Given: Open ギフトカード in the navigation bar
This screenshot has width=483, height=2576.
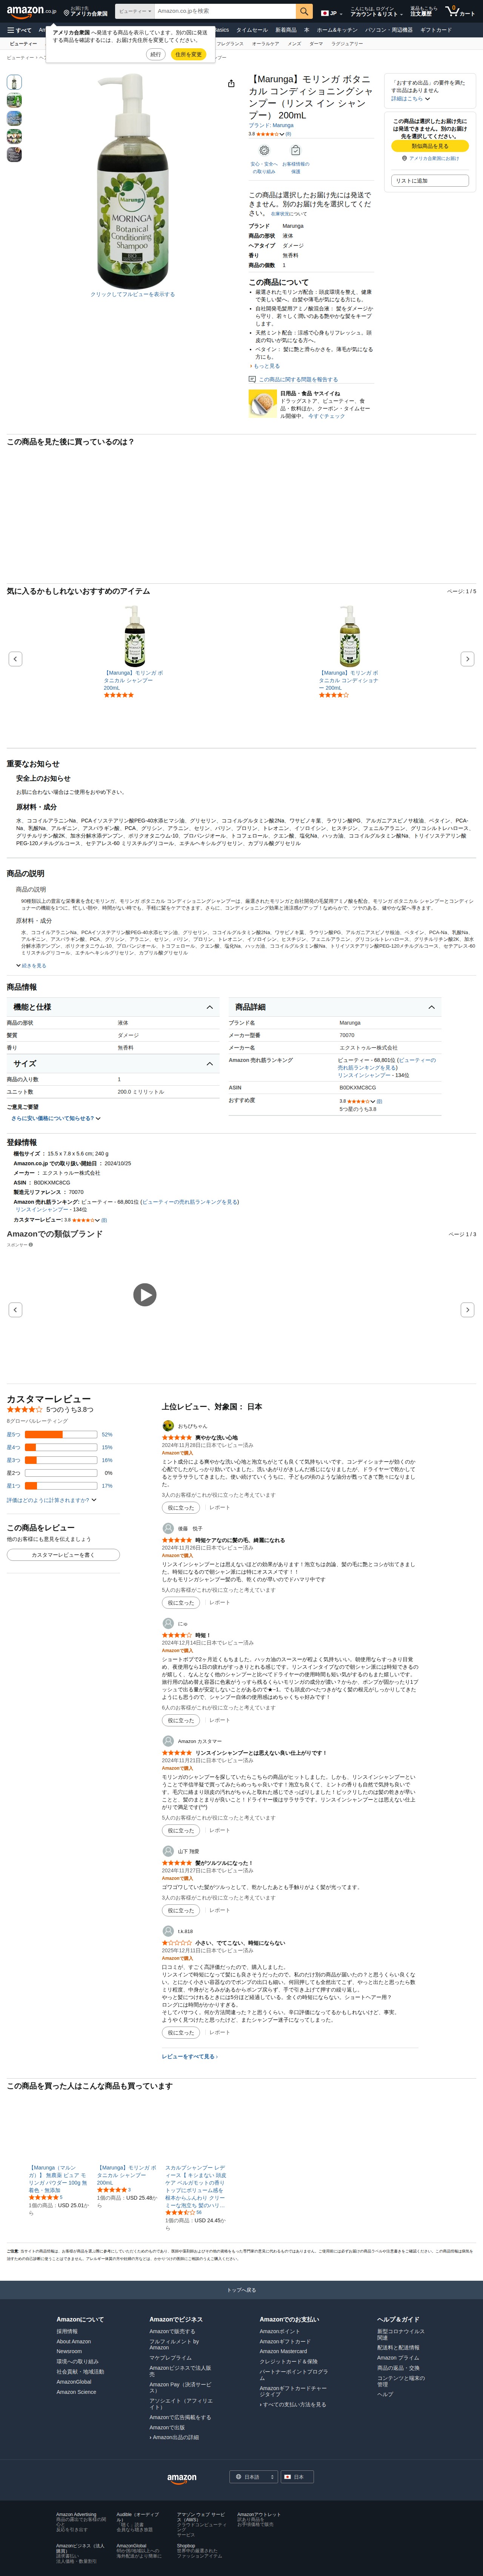Looking at the screenshot, I should coord(436,30).
